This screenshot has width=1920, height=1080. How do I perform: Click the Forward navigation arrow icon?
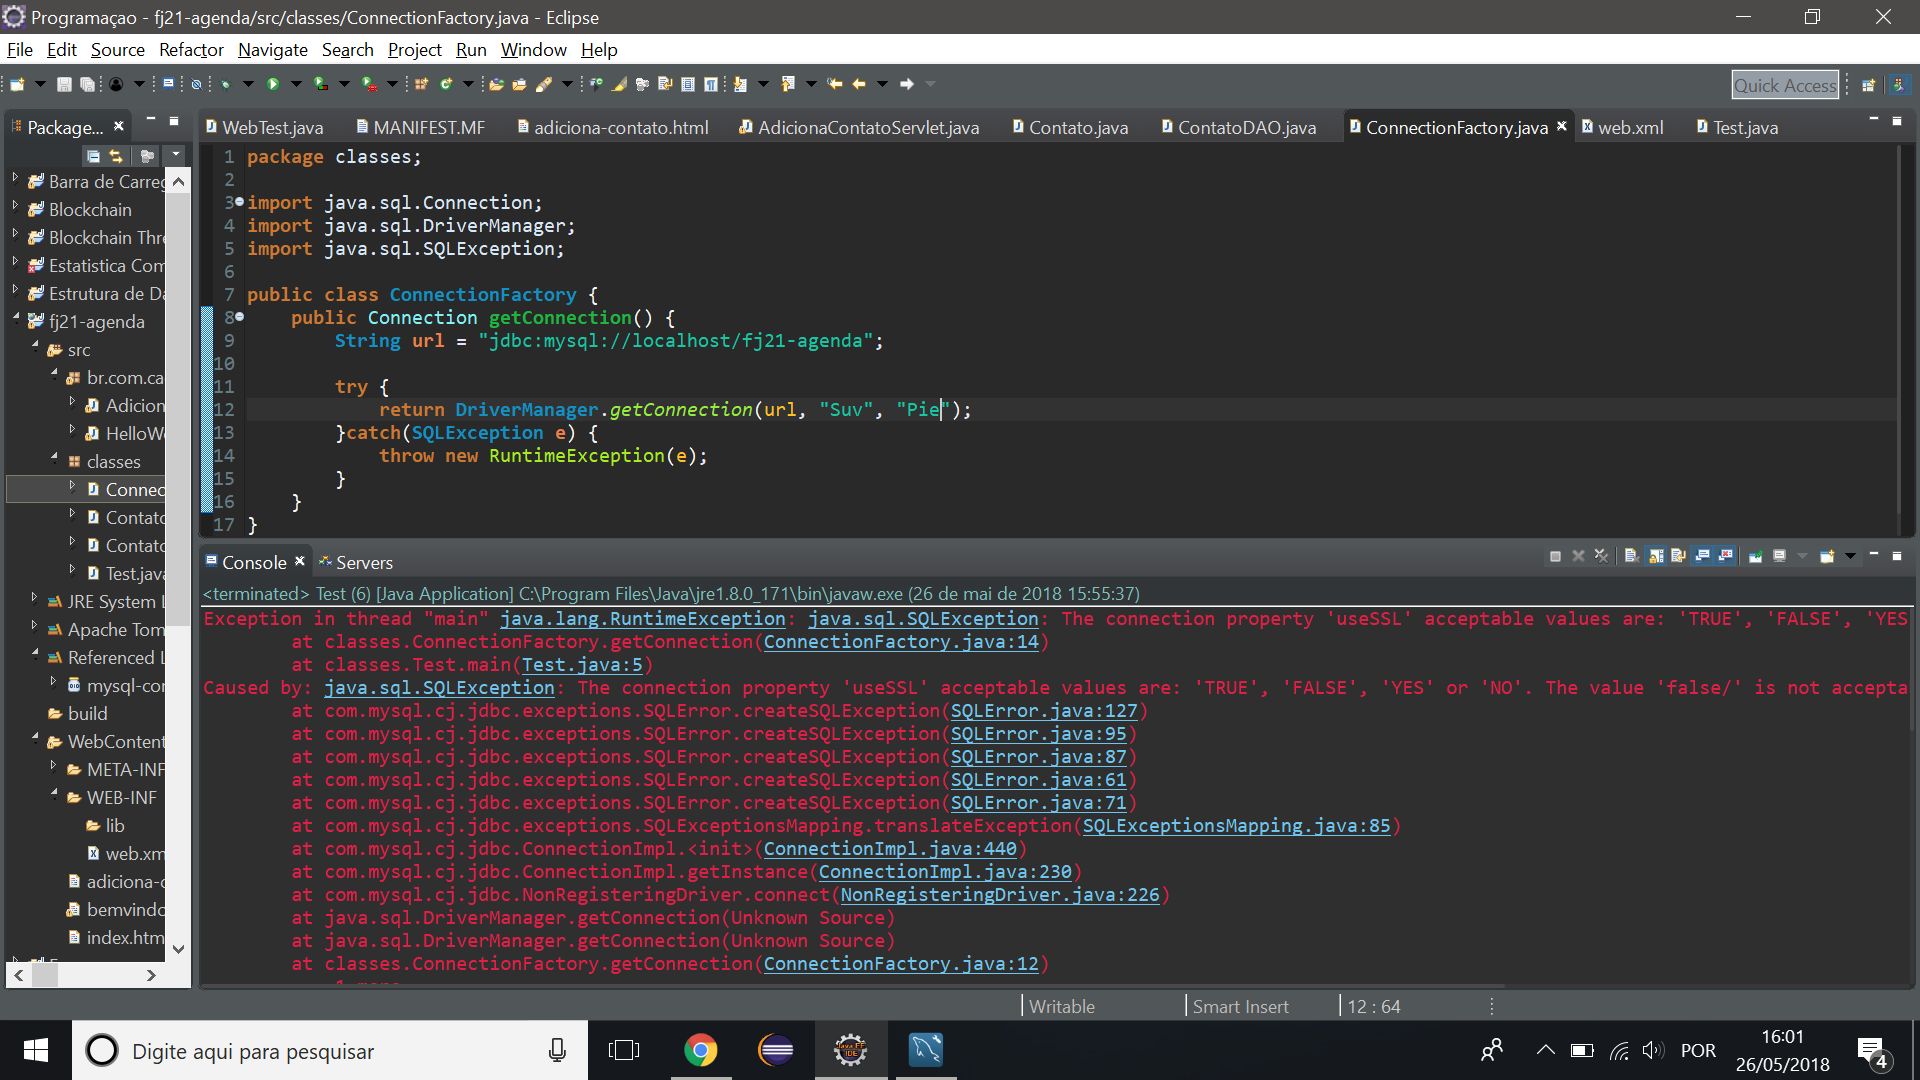pyautogui.click(x=907, y=84)
